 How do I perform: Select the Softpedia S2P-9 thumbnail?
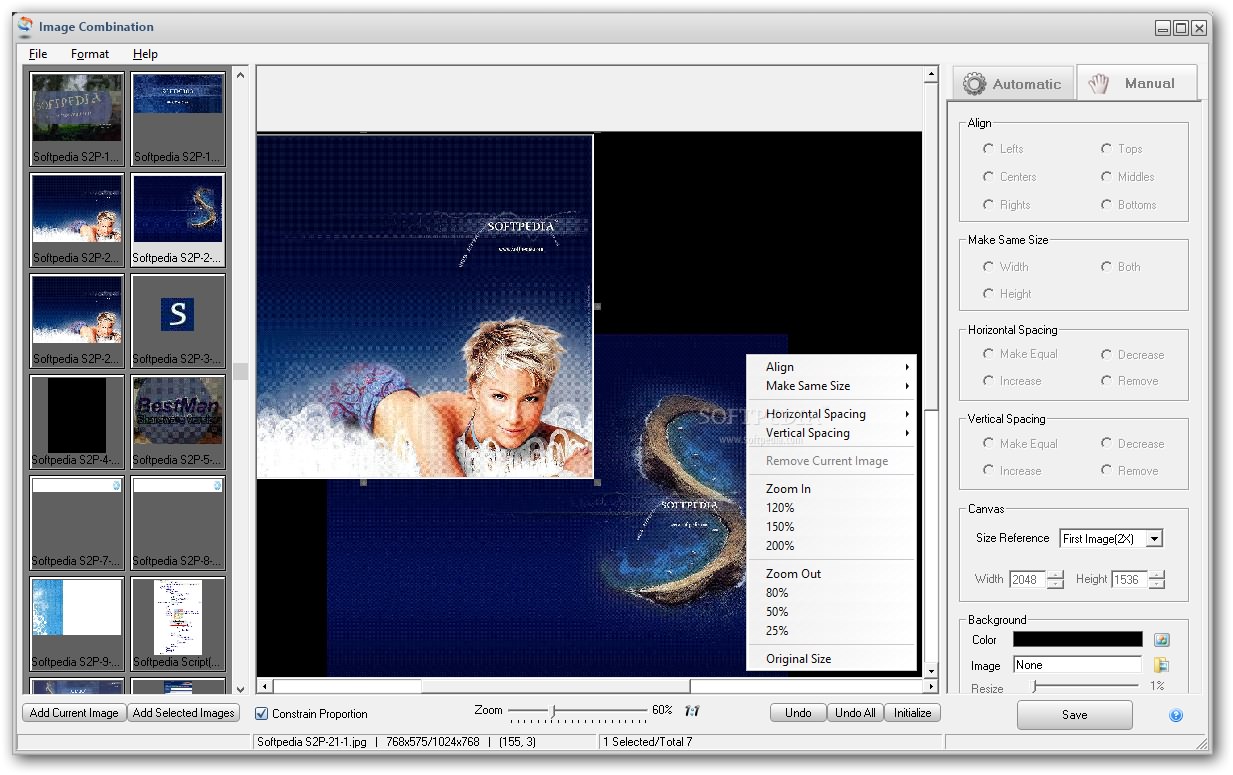(x=77, y=623)
